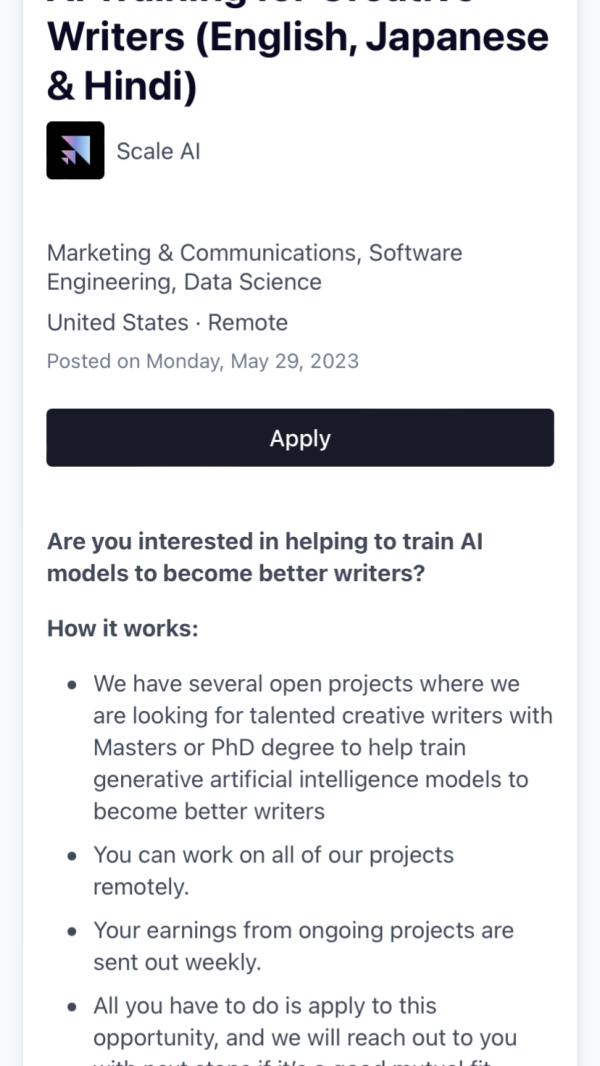The image size is (600, 1066).
Task: Click the Remote location label
Action: tap(248, 323)
